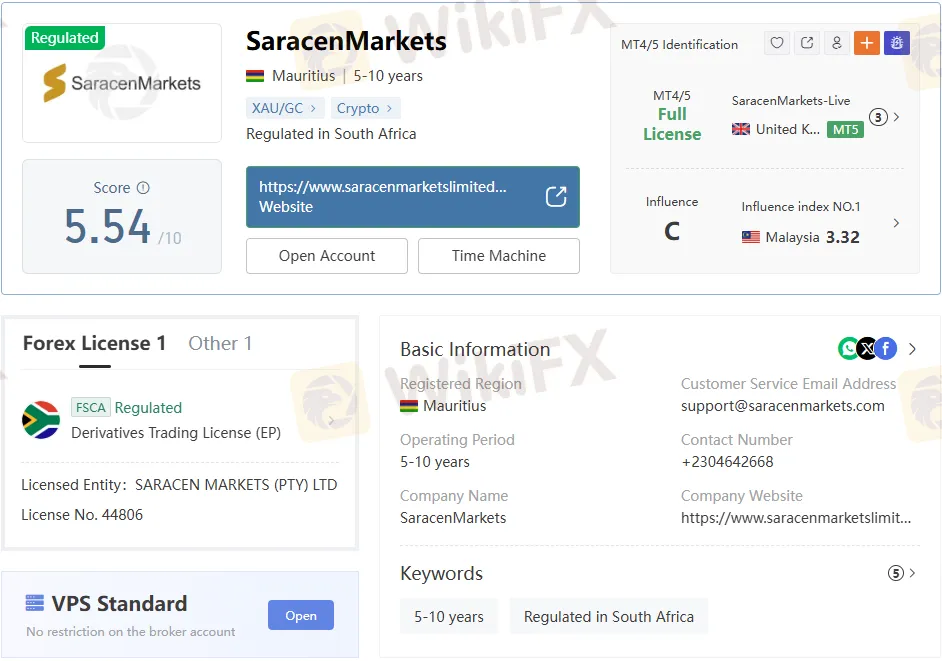Click the Influence grade C
Screen dimensions: 942x661
point(672,231)
